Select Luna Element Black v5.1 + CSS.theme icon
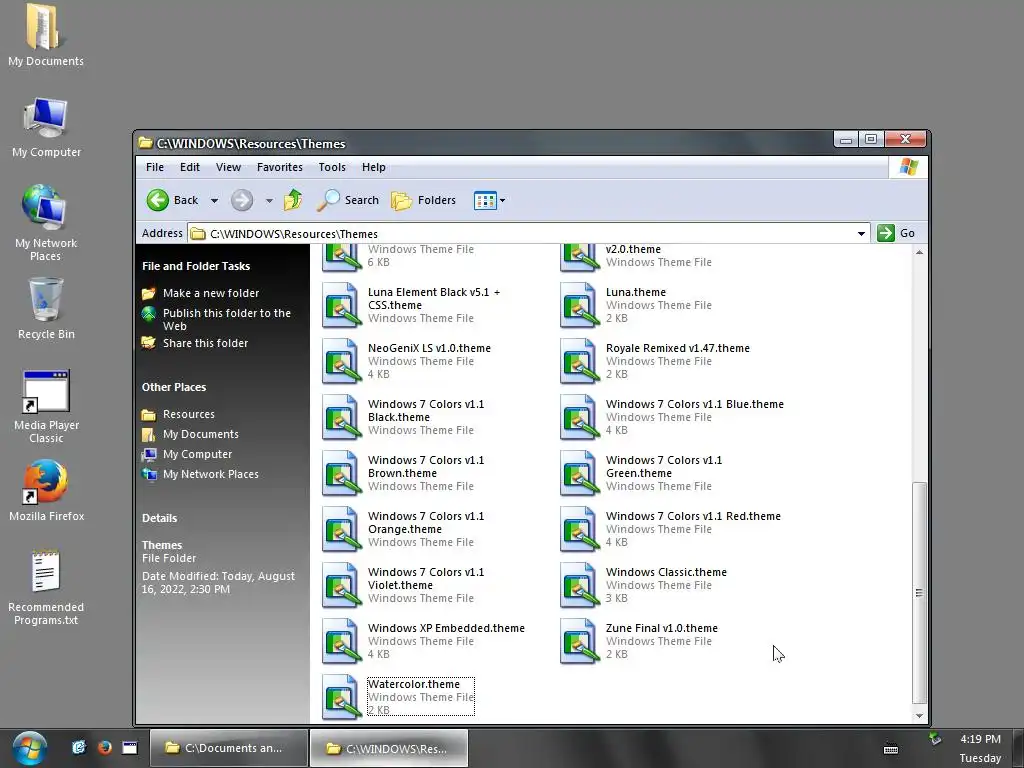 tap(342, 305)
